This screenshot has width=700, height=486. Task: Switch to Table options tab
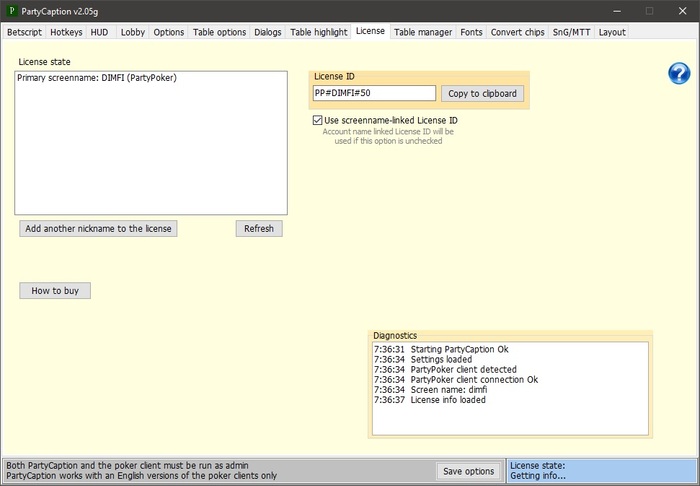point(219,32)
